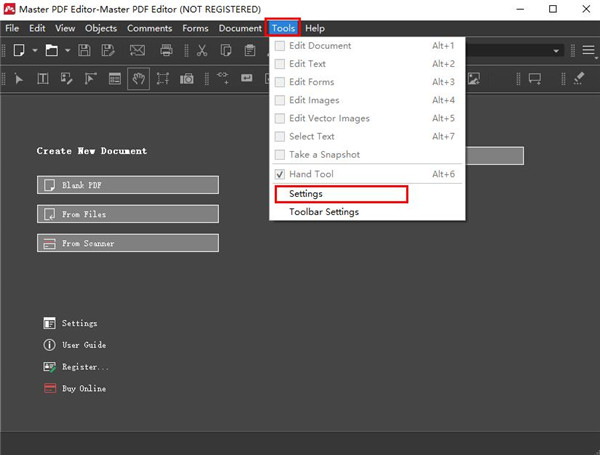Check the Edit Document menu checkbox
The image size is (600, 455).
tap(280, 46)
